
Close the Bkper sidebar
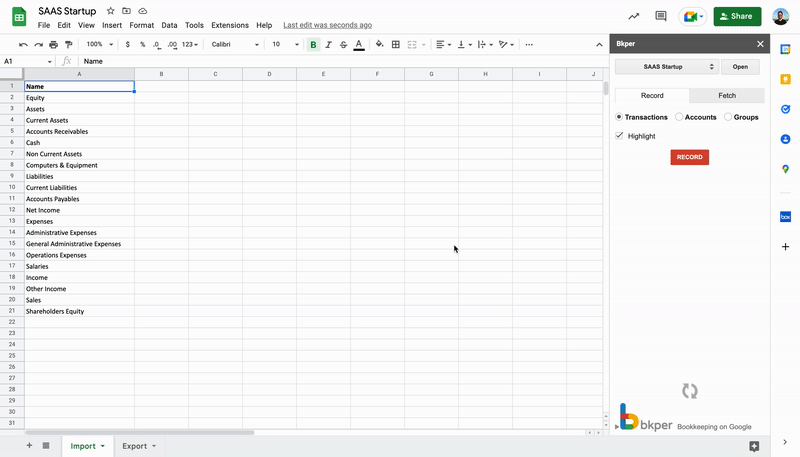(x=760, y=44)
